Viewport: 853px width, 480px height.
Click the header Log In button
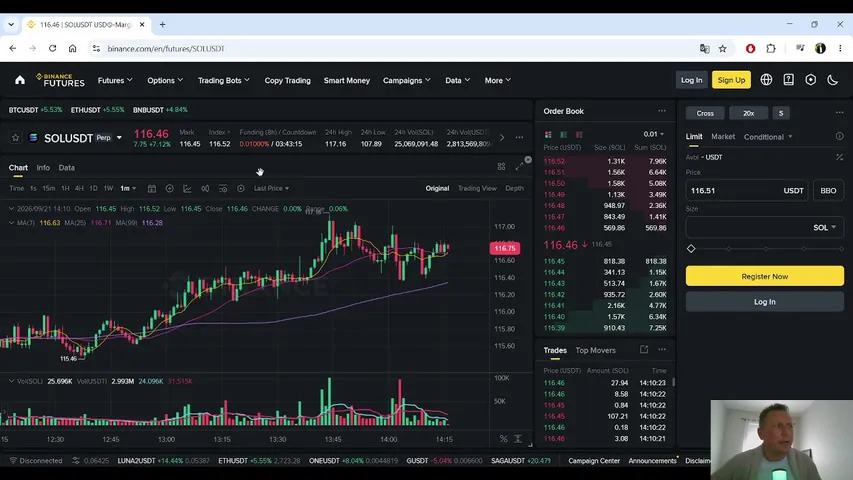click(691, 80)
